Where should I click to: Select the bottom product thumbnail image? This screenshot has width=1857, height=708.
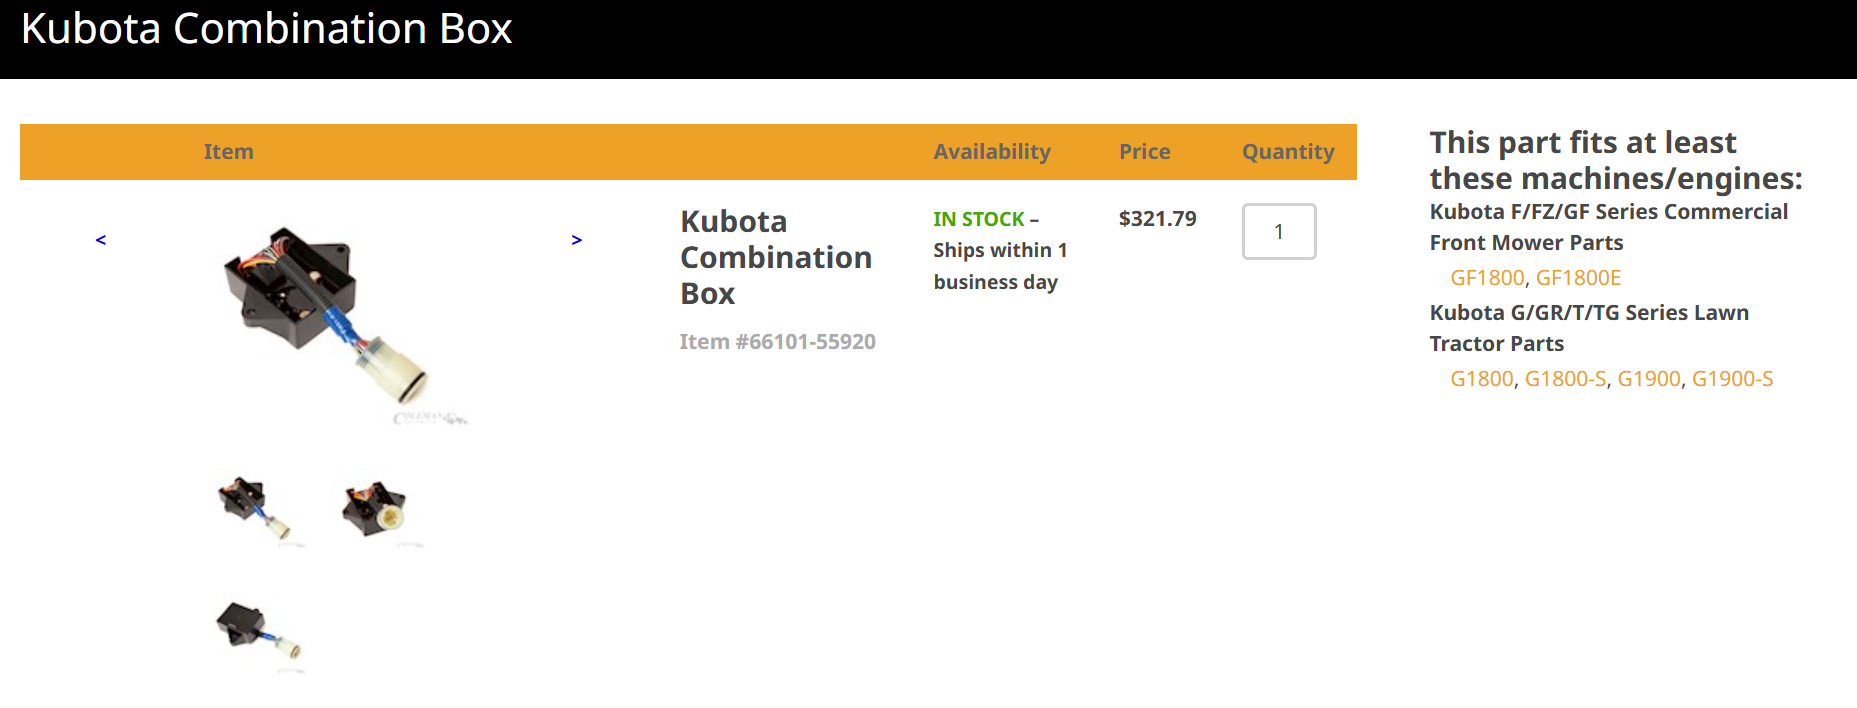pyautogui.click(x=257, y=632)
